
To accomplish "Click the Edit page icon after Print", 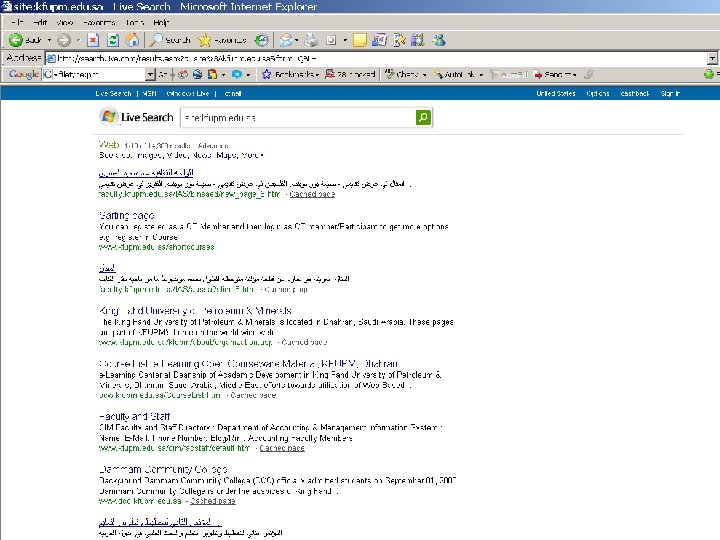I will point(331,40).
